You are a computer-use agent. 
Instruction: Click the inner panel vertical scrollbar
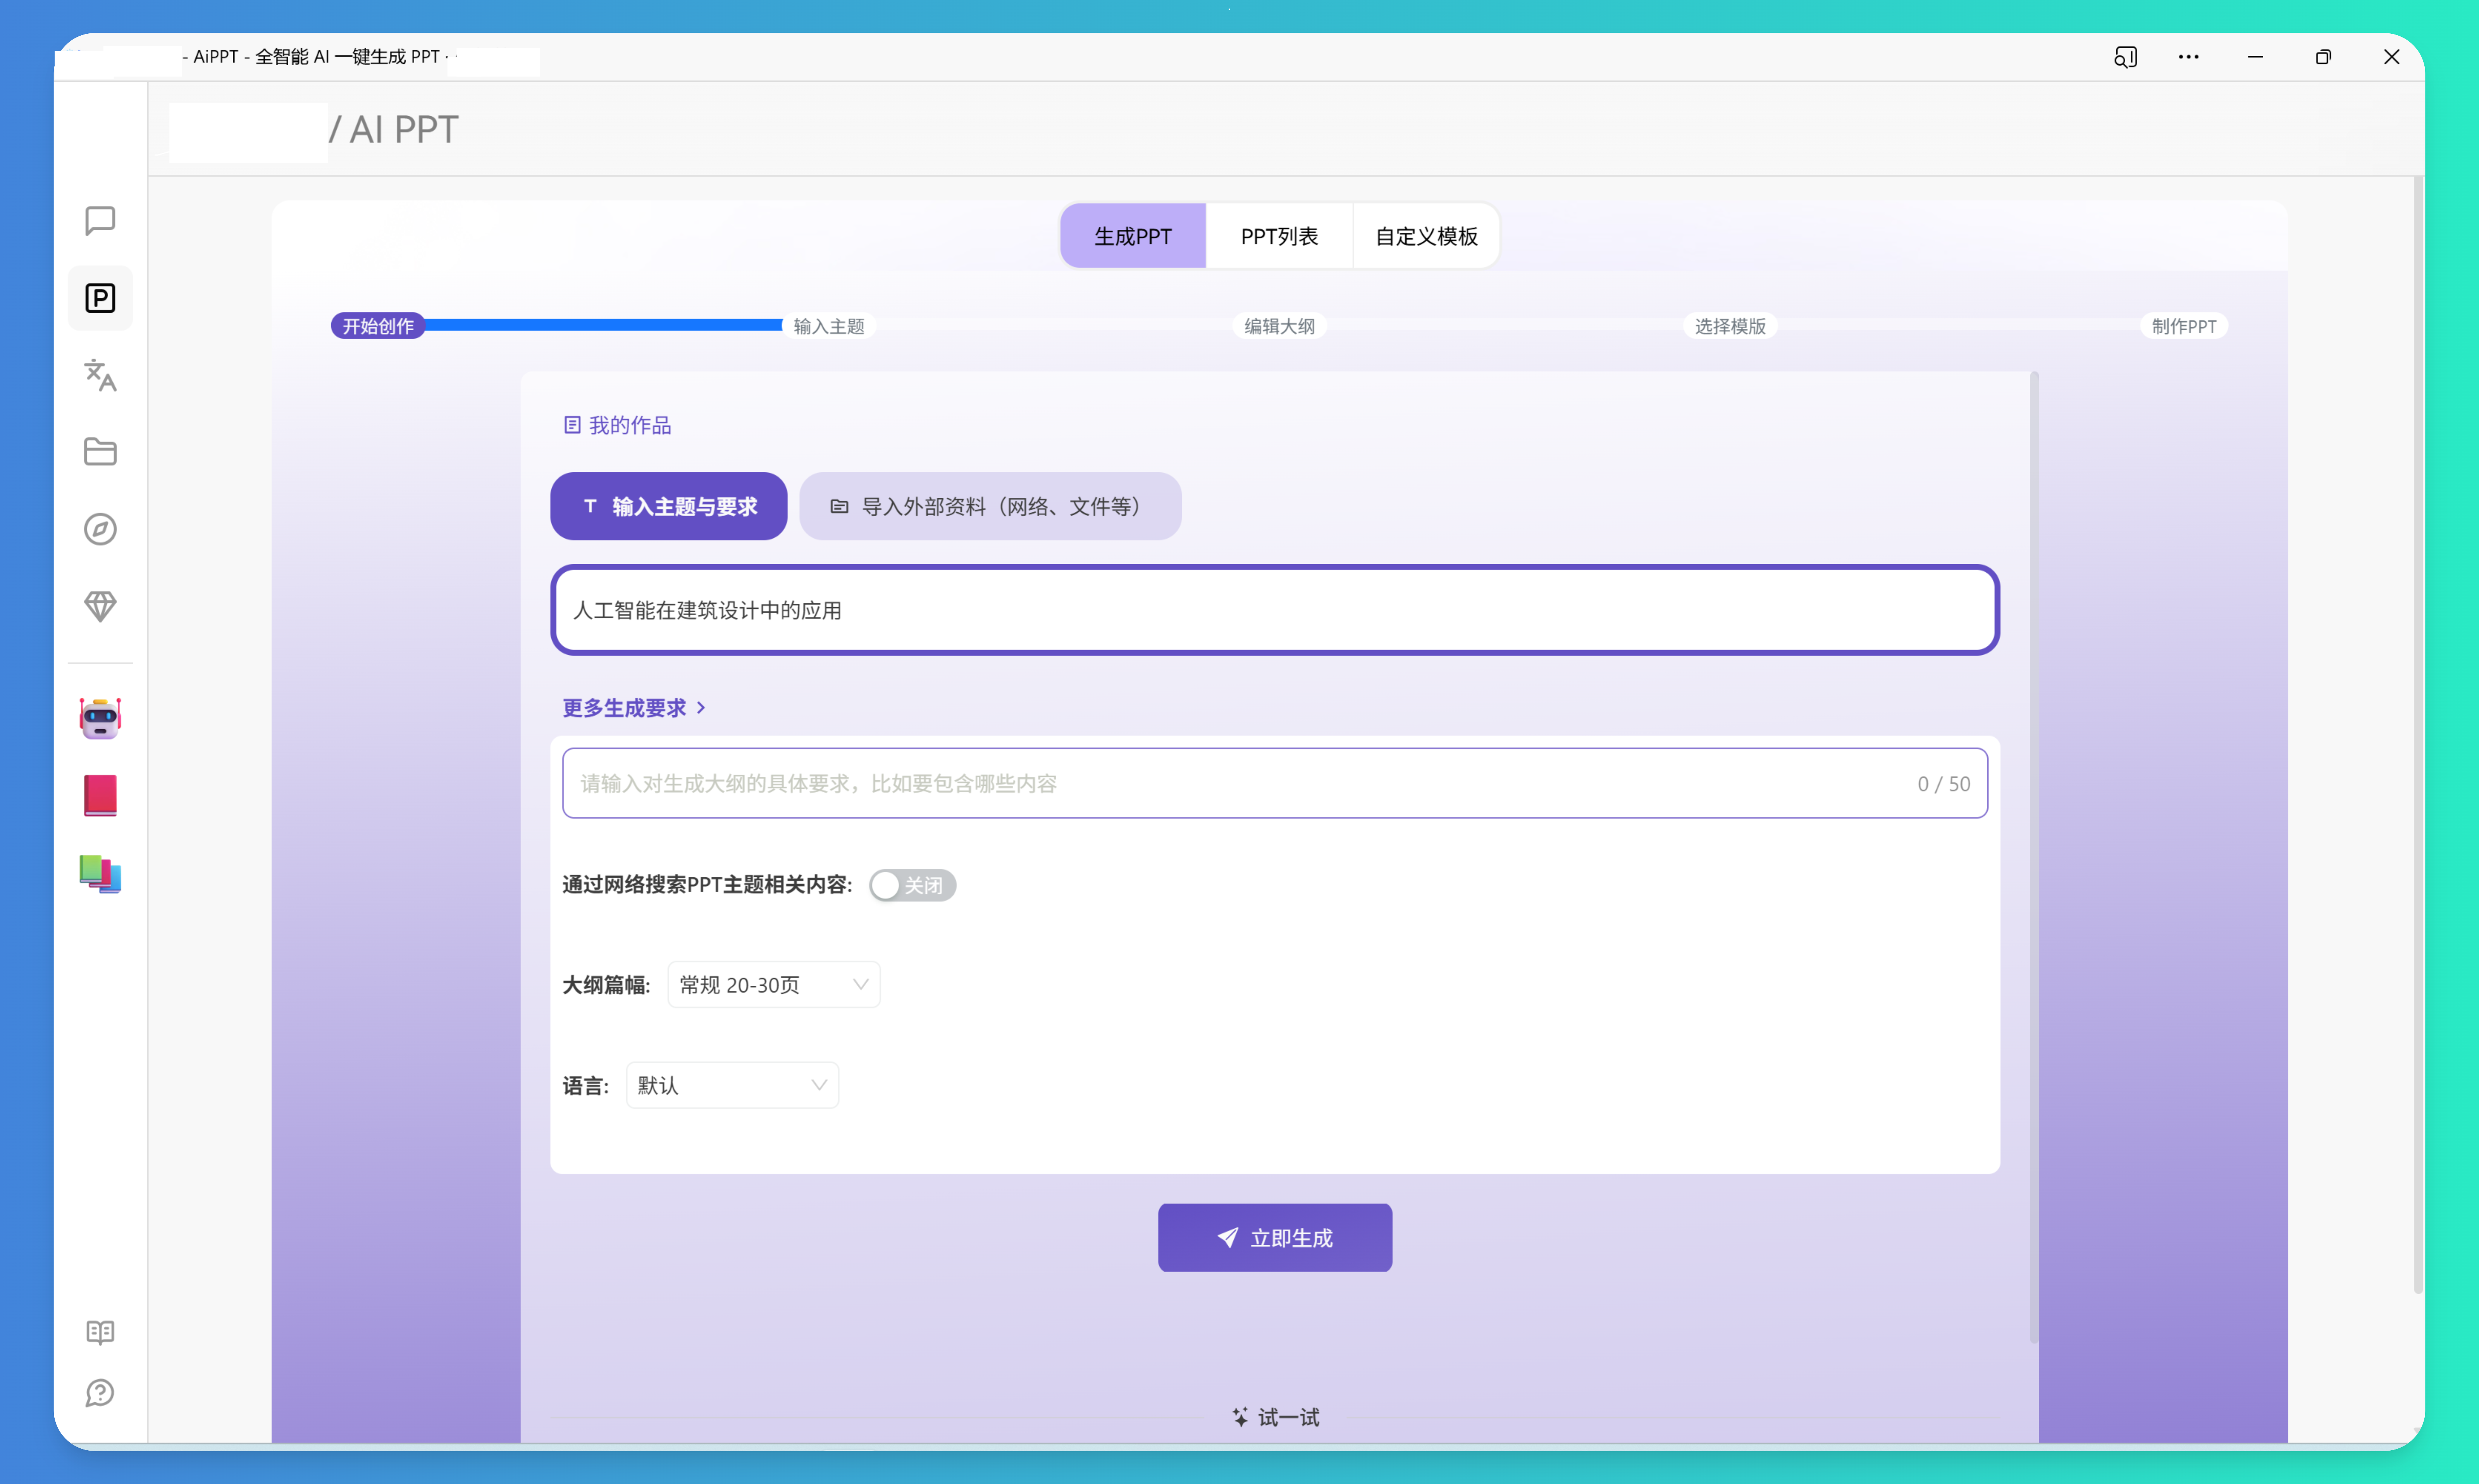pos(2034,858)
